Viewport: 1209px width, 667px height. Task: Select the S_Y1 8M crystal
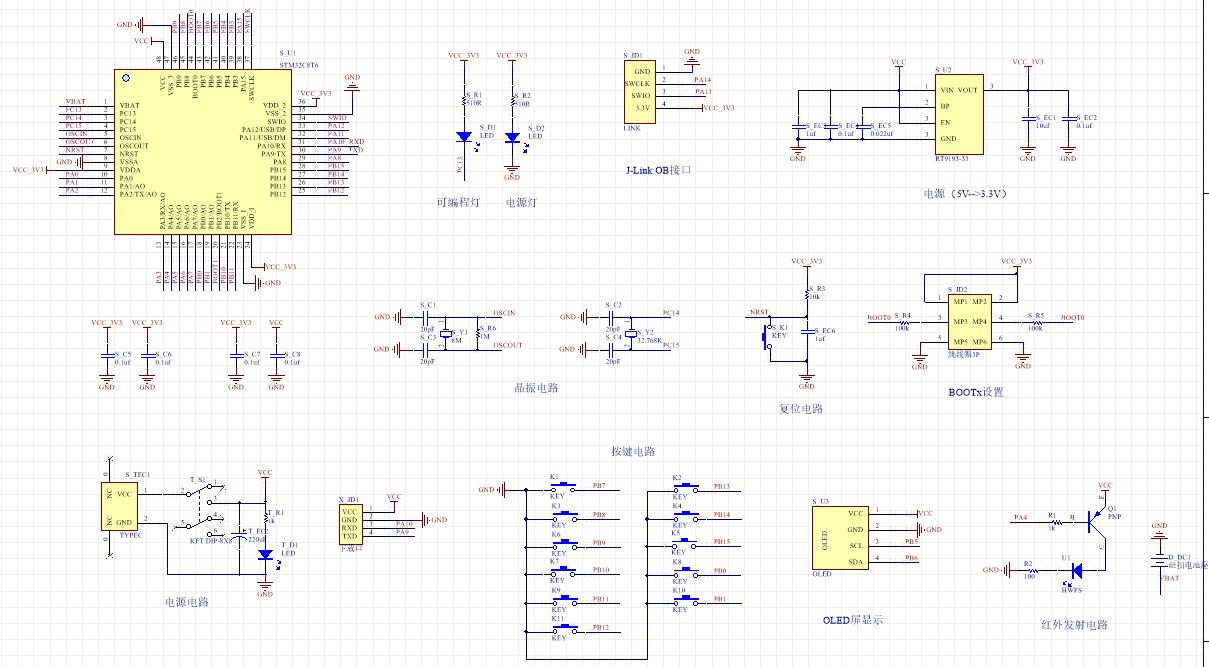pos(448,334)
